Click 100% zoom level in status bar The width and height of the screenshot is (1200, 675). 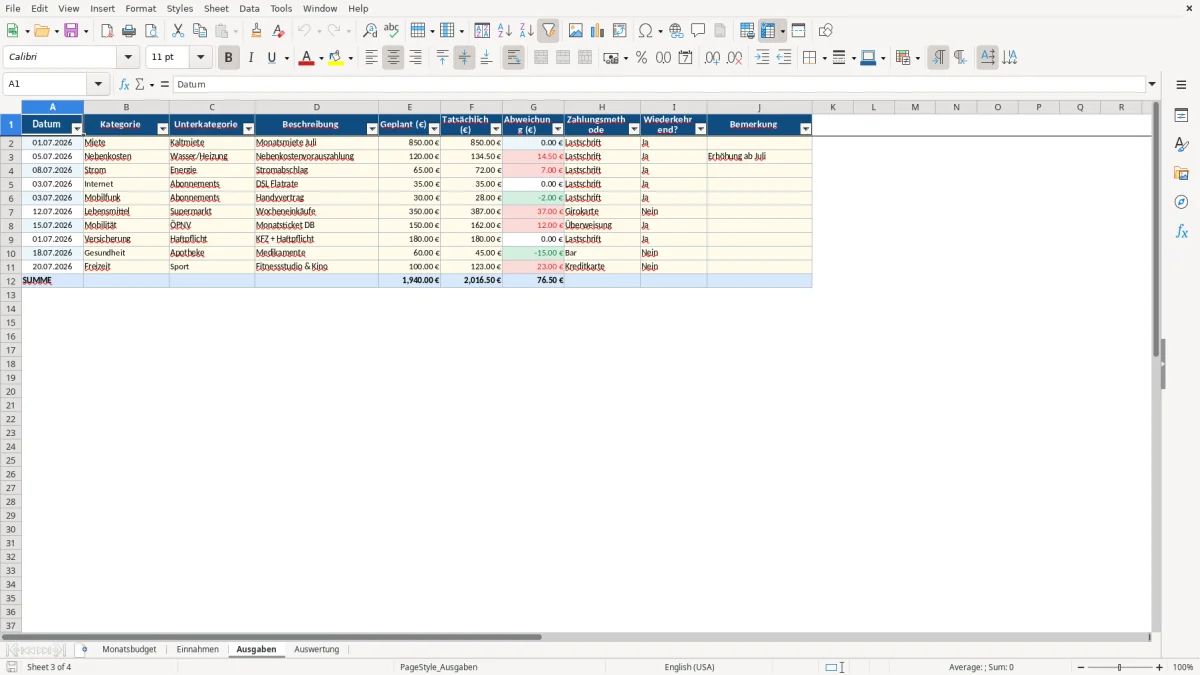(x=1183, y=667)
